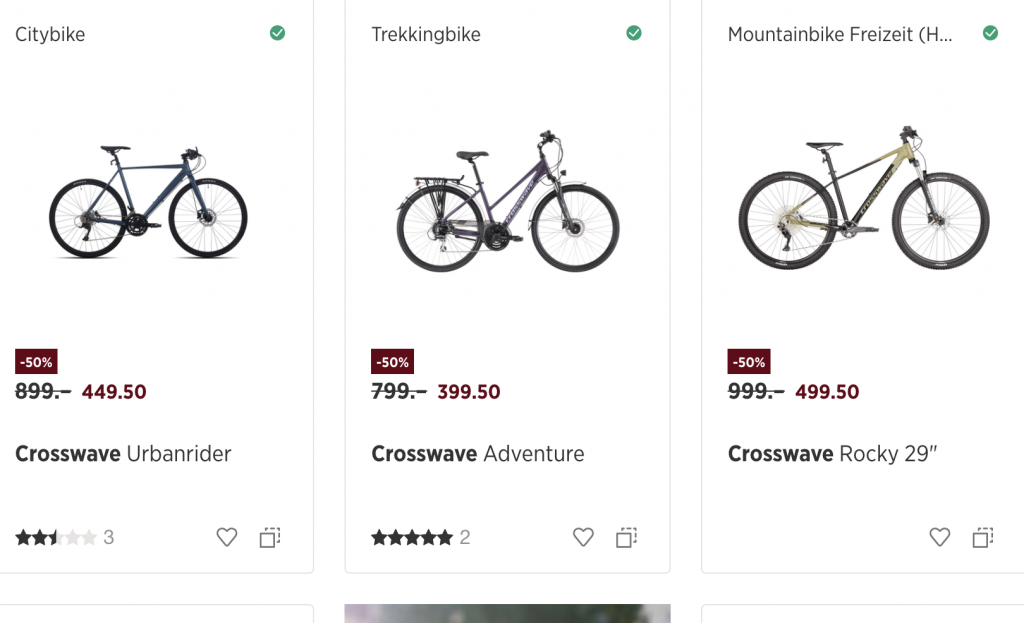View the Urbanrider citybike image
The width and height of the screenshot is (1024, 623).
click(x=148, y=200)
